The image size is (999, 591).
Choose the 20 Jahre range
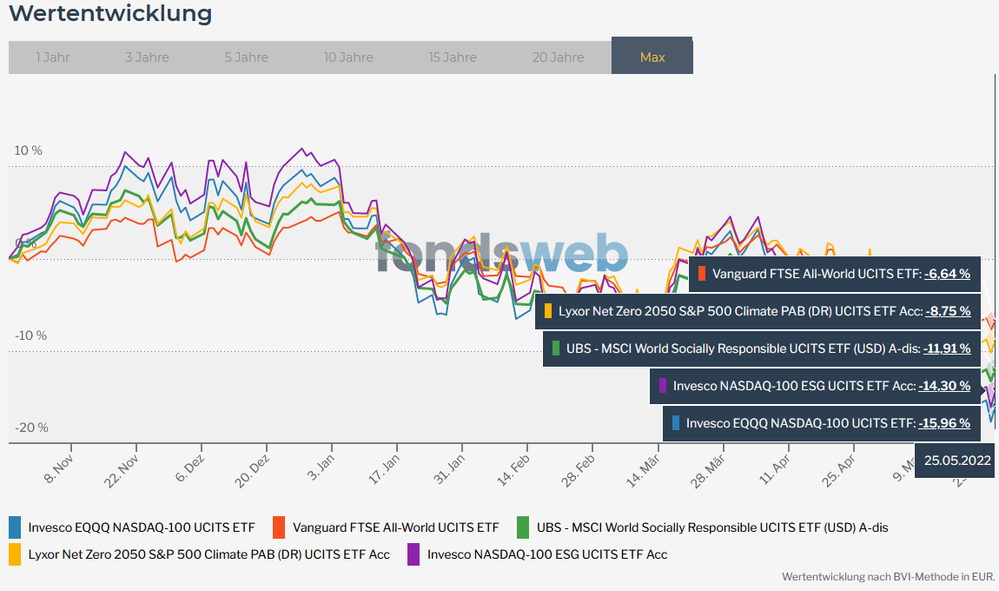click(x=557, y=57)
